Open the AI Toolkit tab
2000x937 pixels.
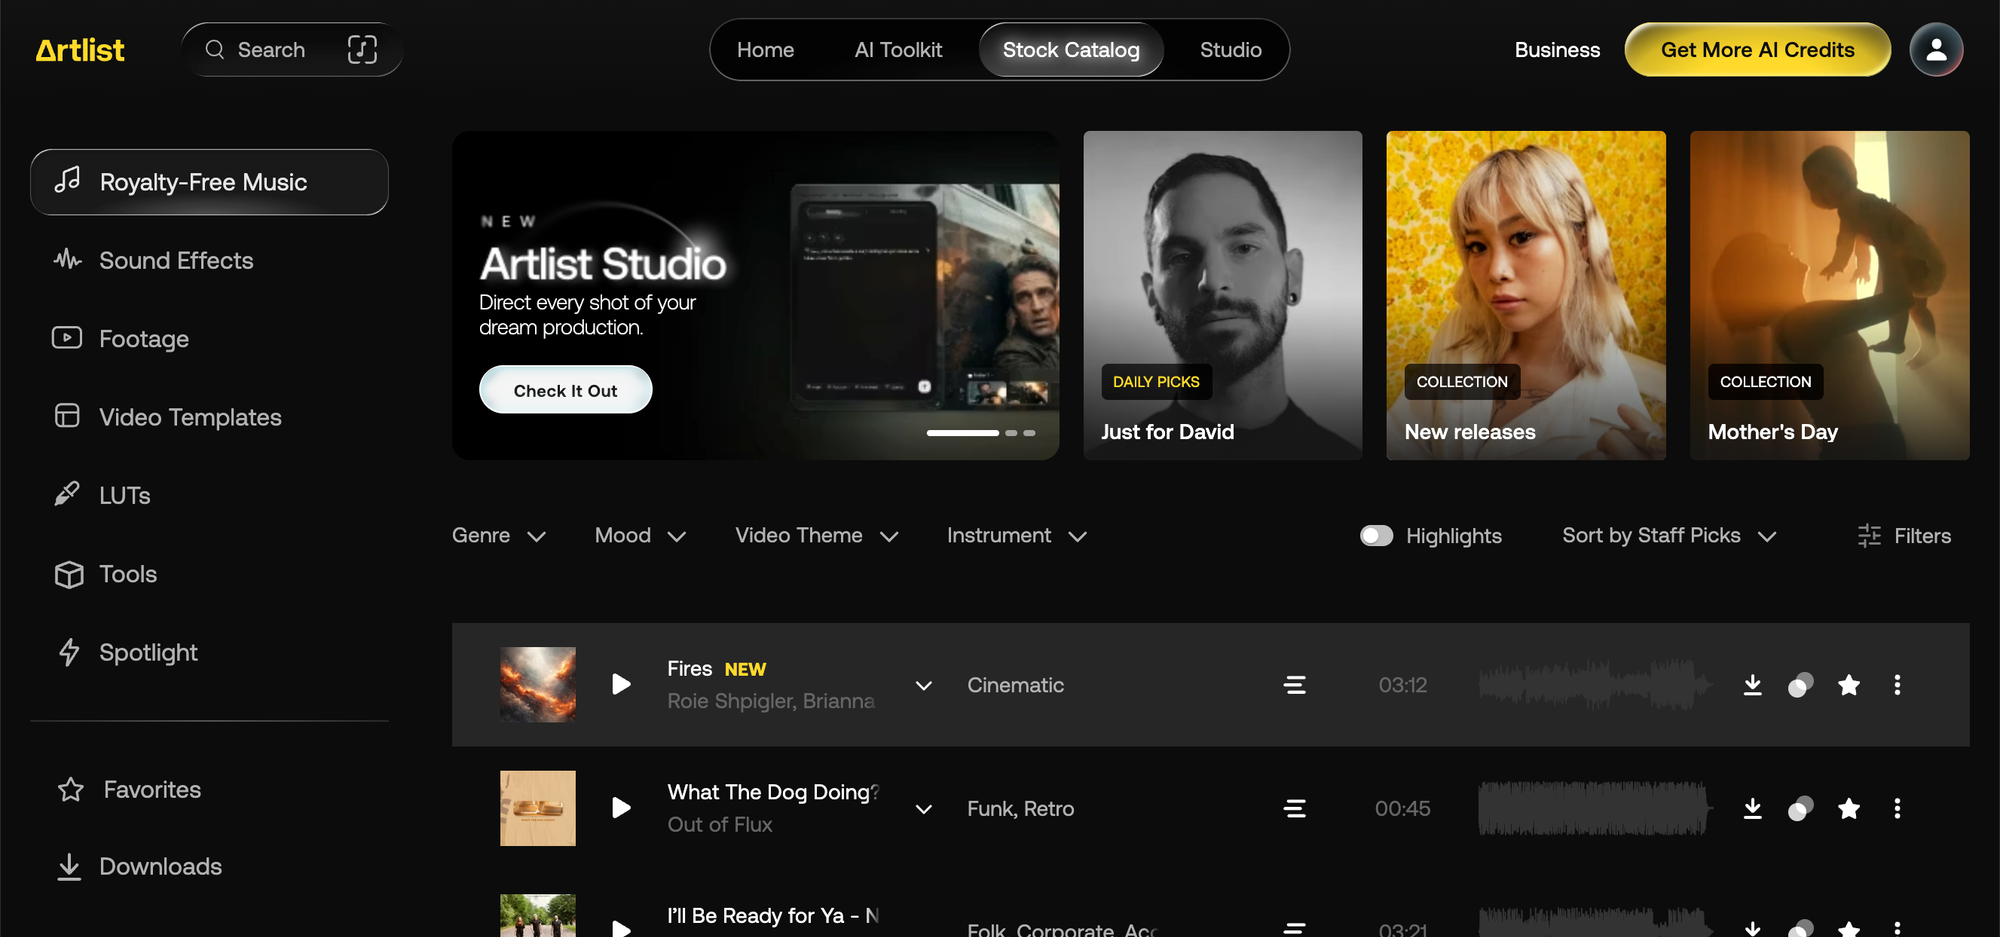coord(898,50)
